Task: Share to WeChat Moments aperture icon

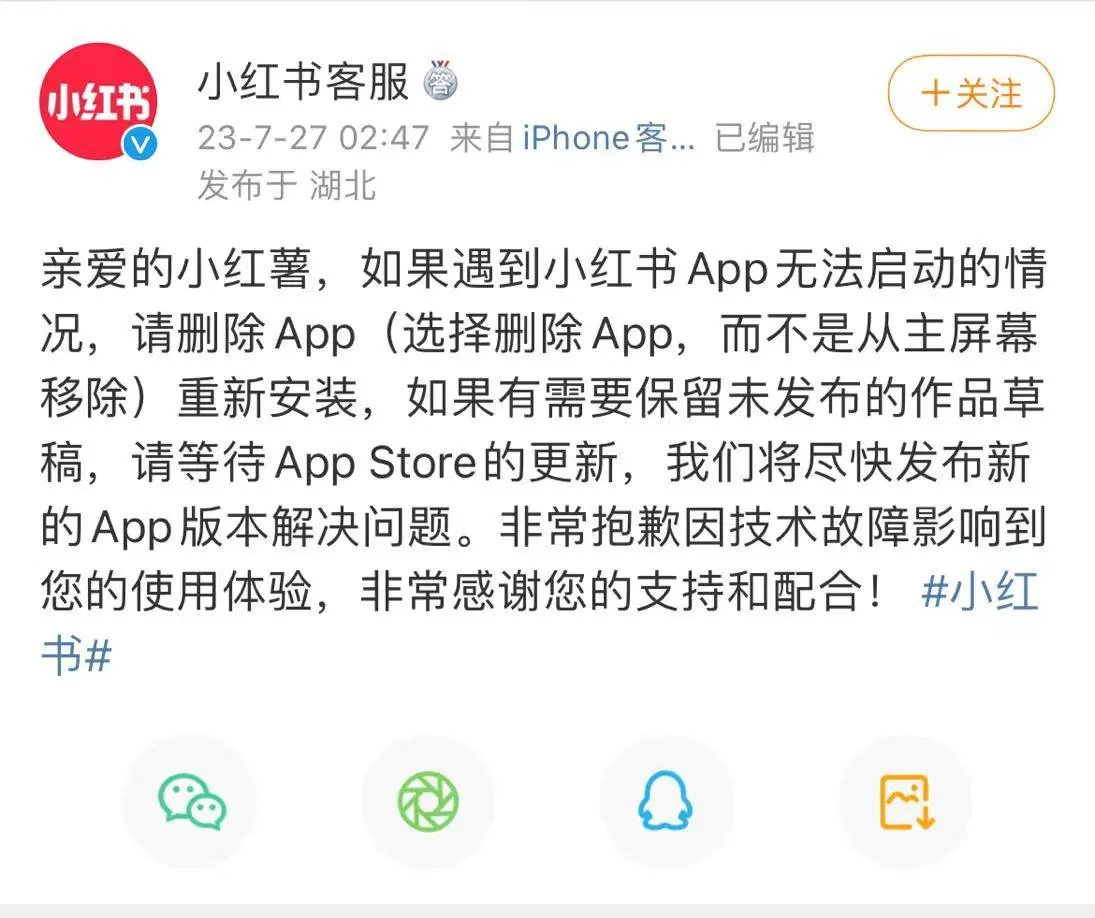Action: click(x=428, y=801)
